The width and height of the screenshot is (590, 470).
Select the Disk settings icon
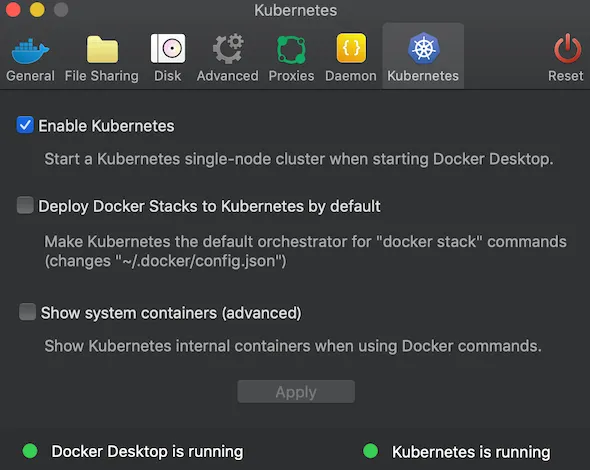click(x=168, y=49)
